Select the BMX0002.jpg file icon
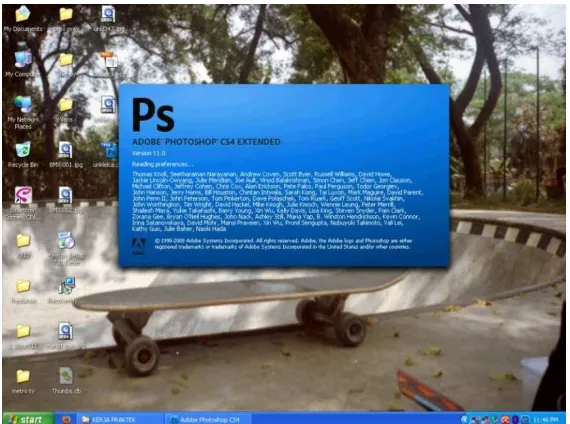 [66, 200]
